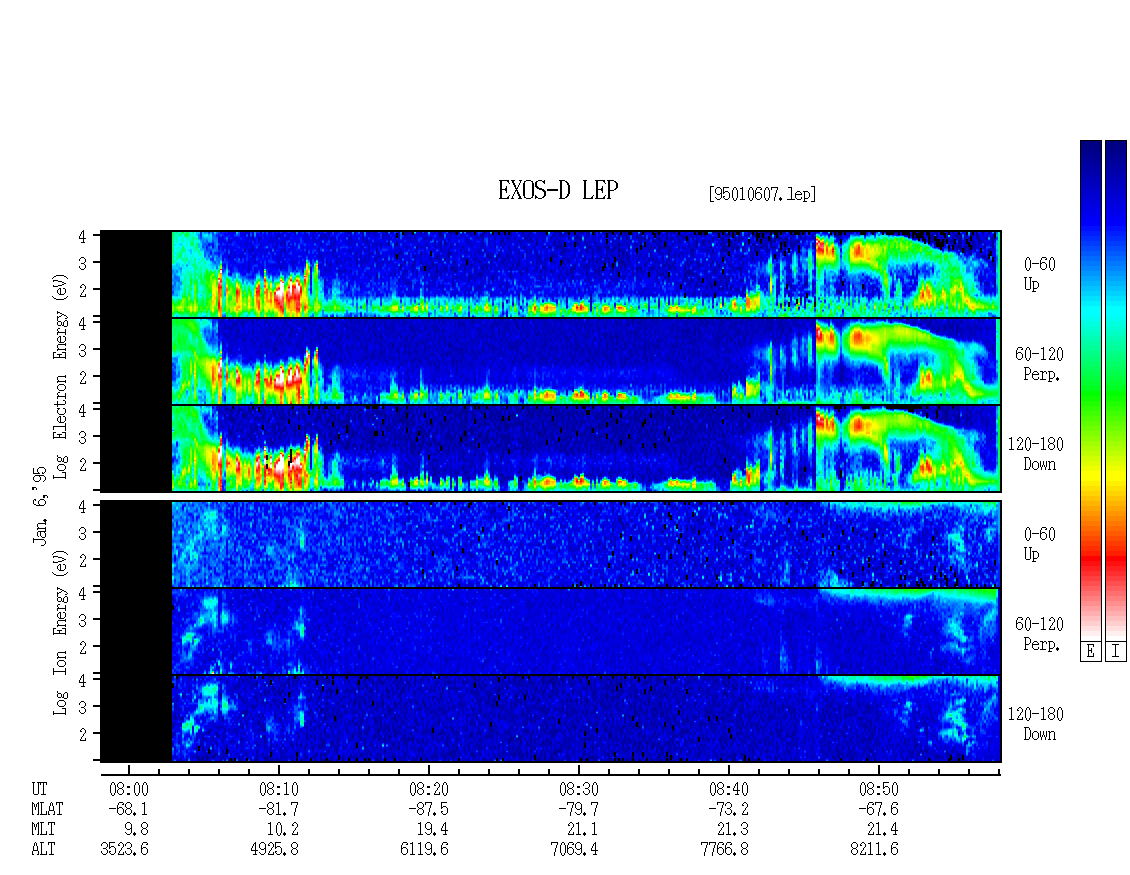Click the MLAT value -68.1
This screenshot has height=875, width=1130.
point(128,809)
